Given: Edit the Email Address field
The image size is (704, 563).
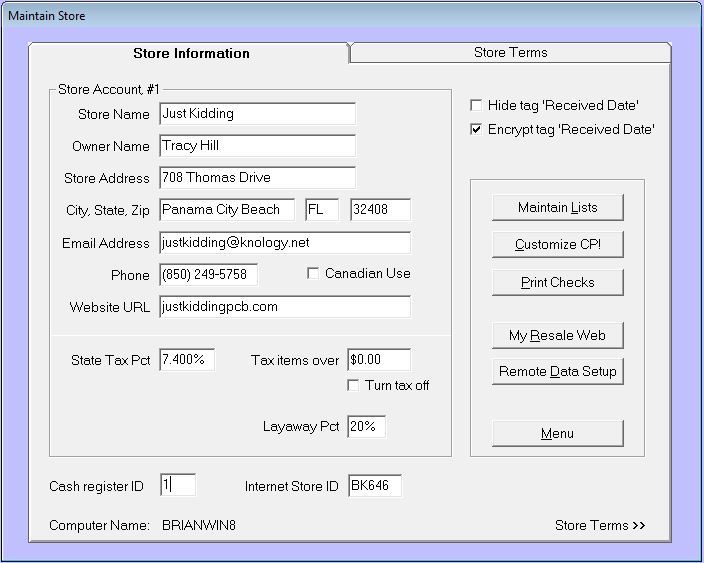Looking at the screenshot, I should [285, 243].
